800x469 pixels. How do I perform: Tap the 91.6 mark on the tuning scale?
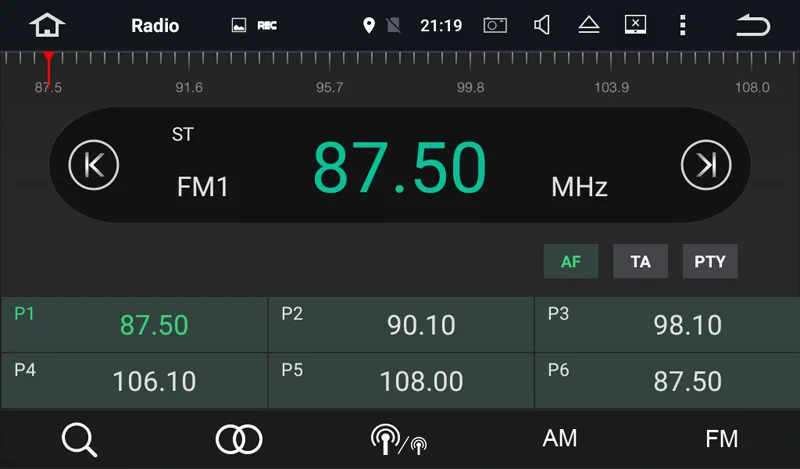click(x=189, y=87)
